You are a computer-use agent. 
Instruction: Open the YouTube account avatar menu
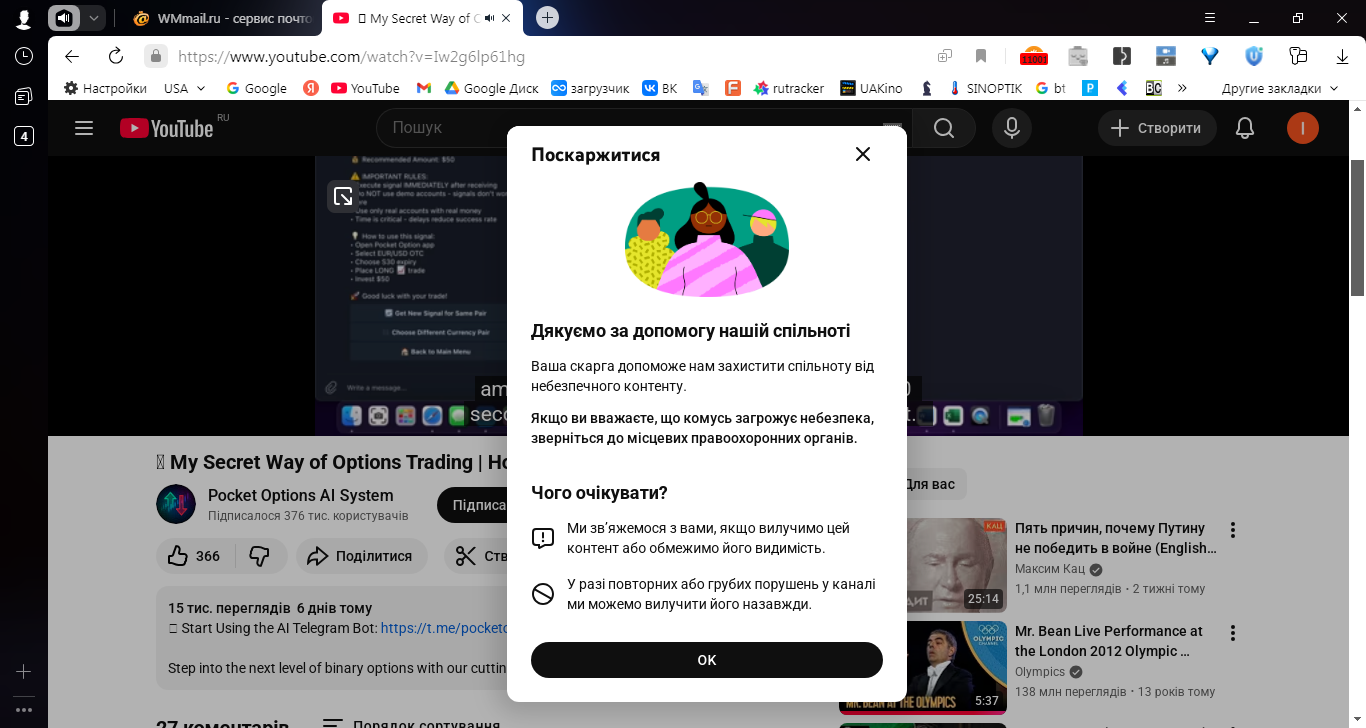tap(1303, 128)
